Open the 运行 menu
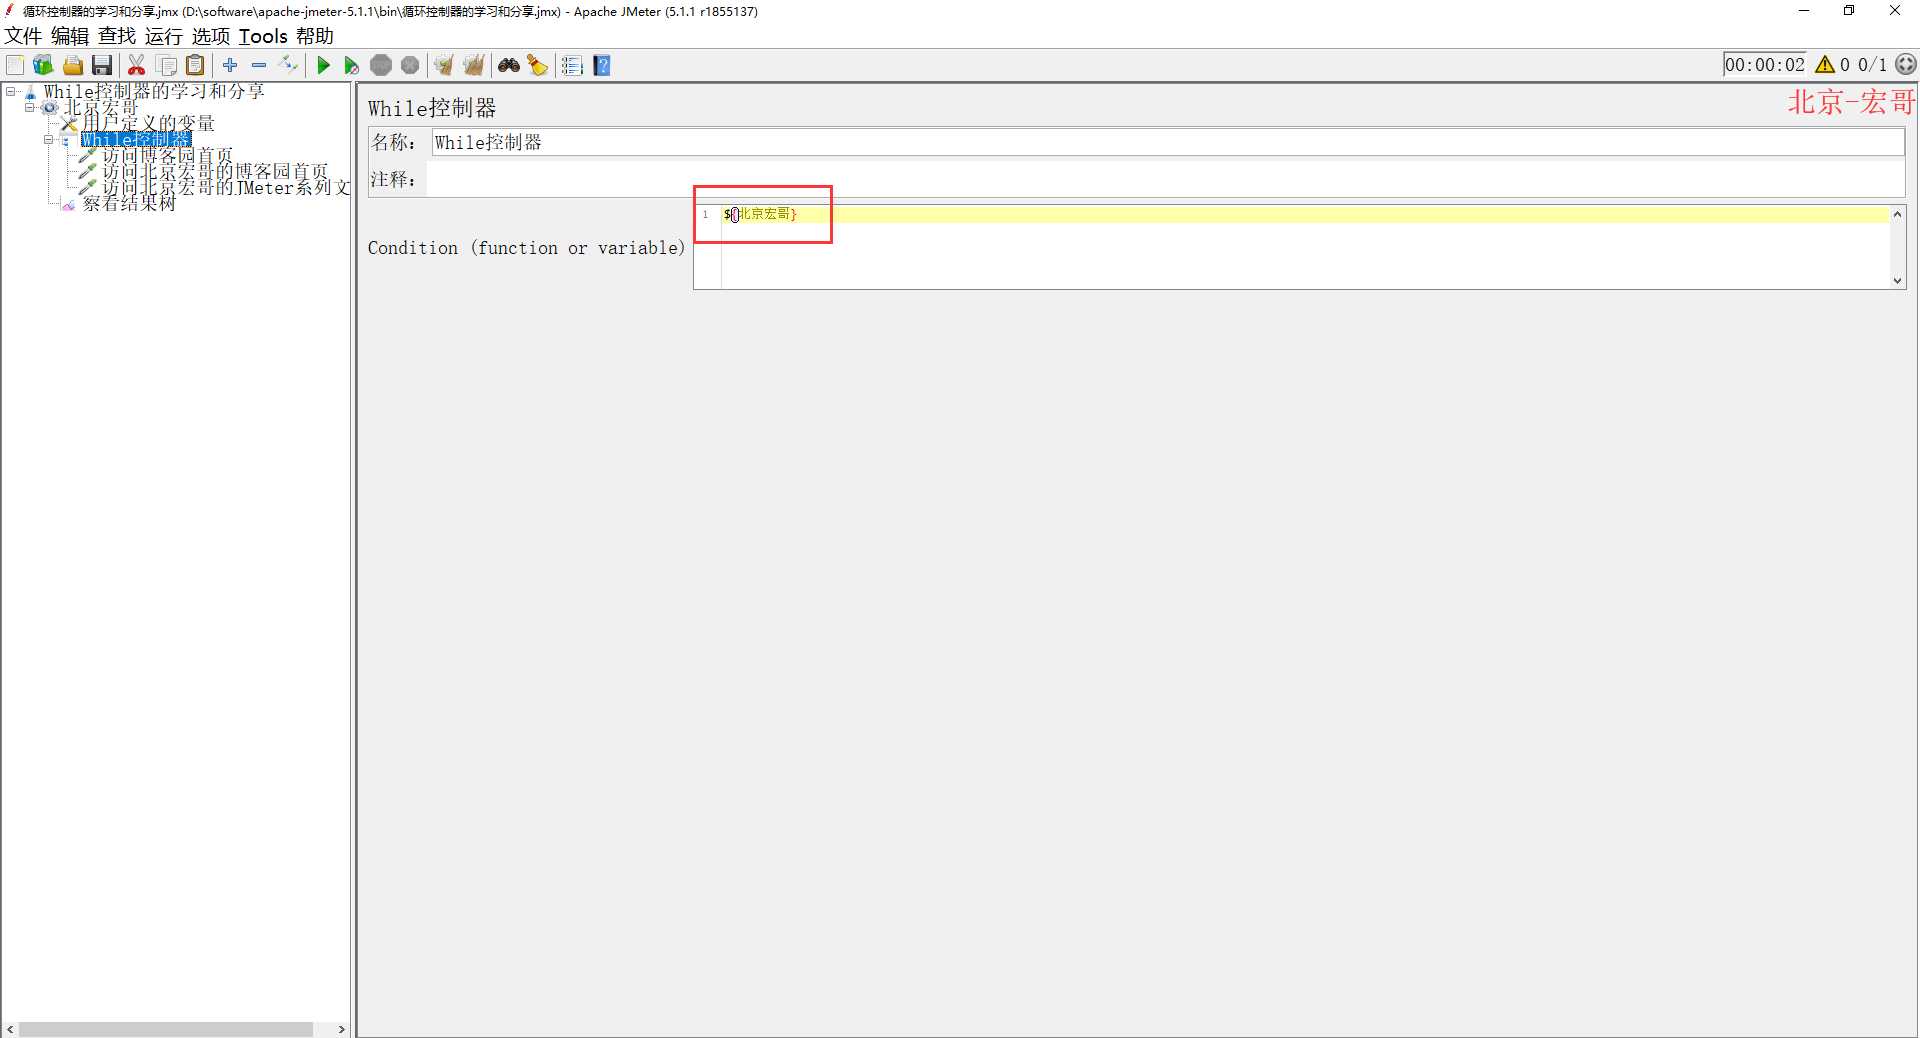Viewport: 1920px width, 1038px height. click(x=164, y=36)
